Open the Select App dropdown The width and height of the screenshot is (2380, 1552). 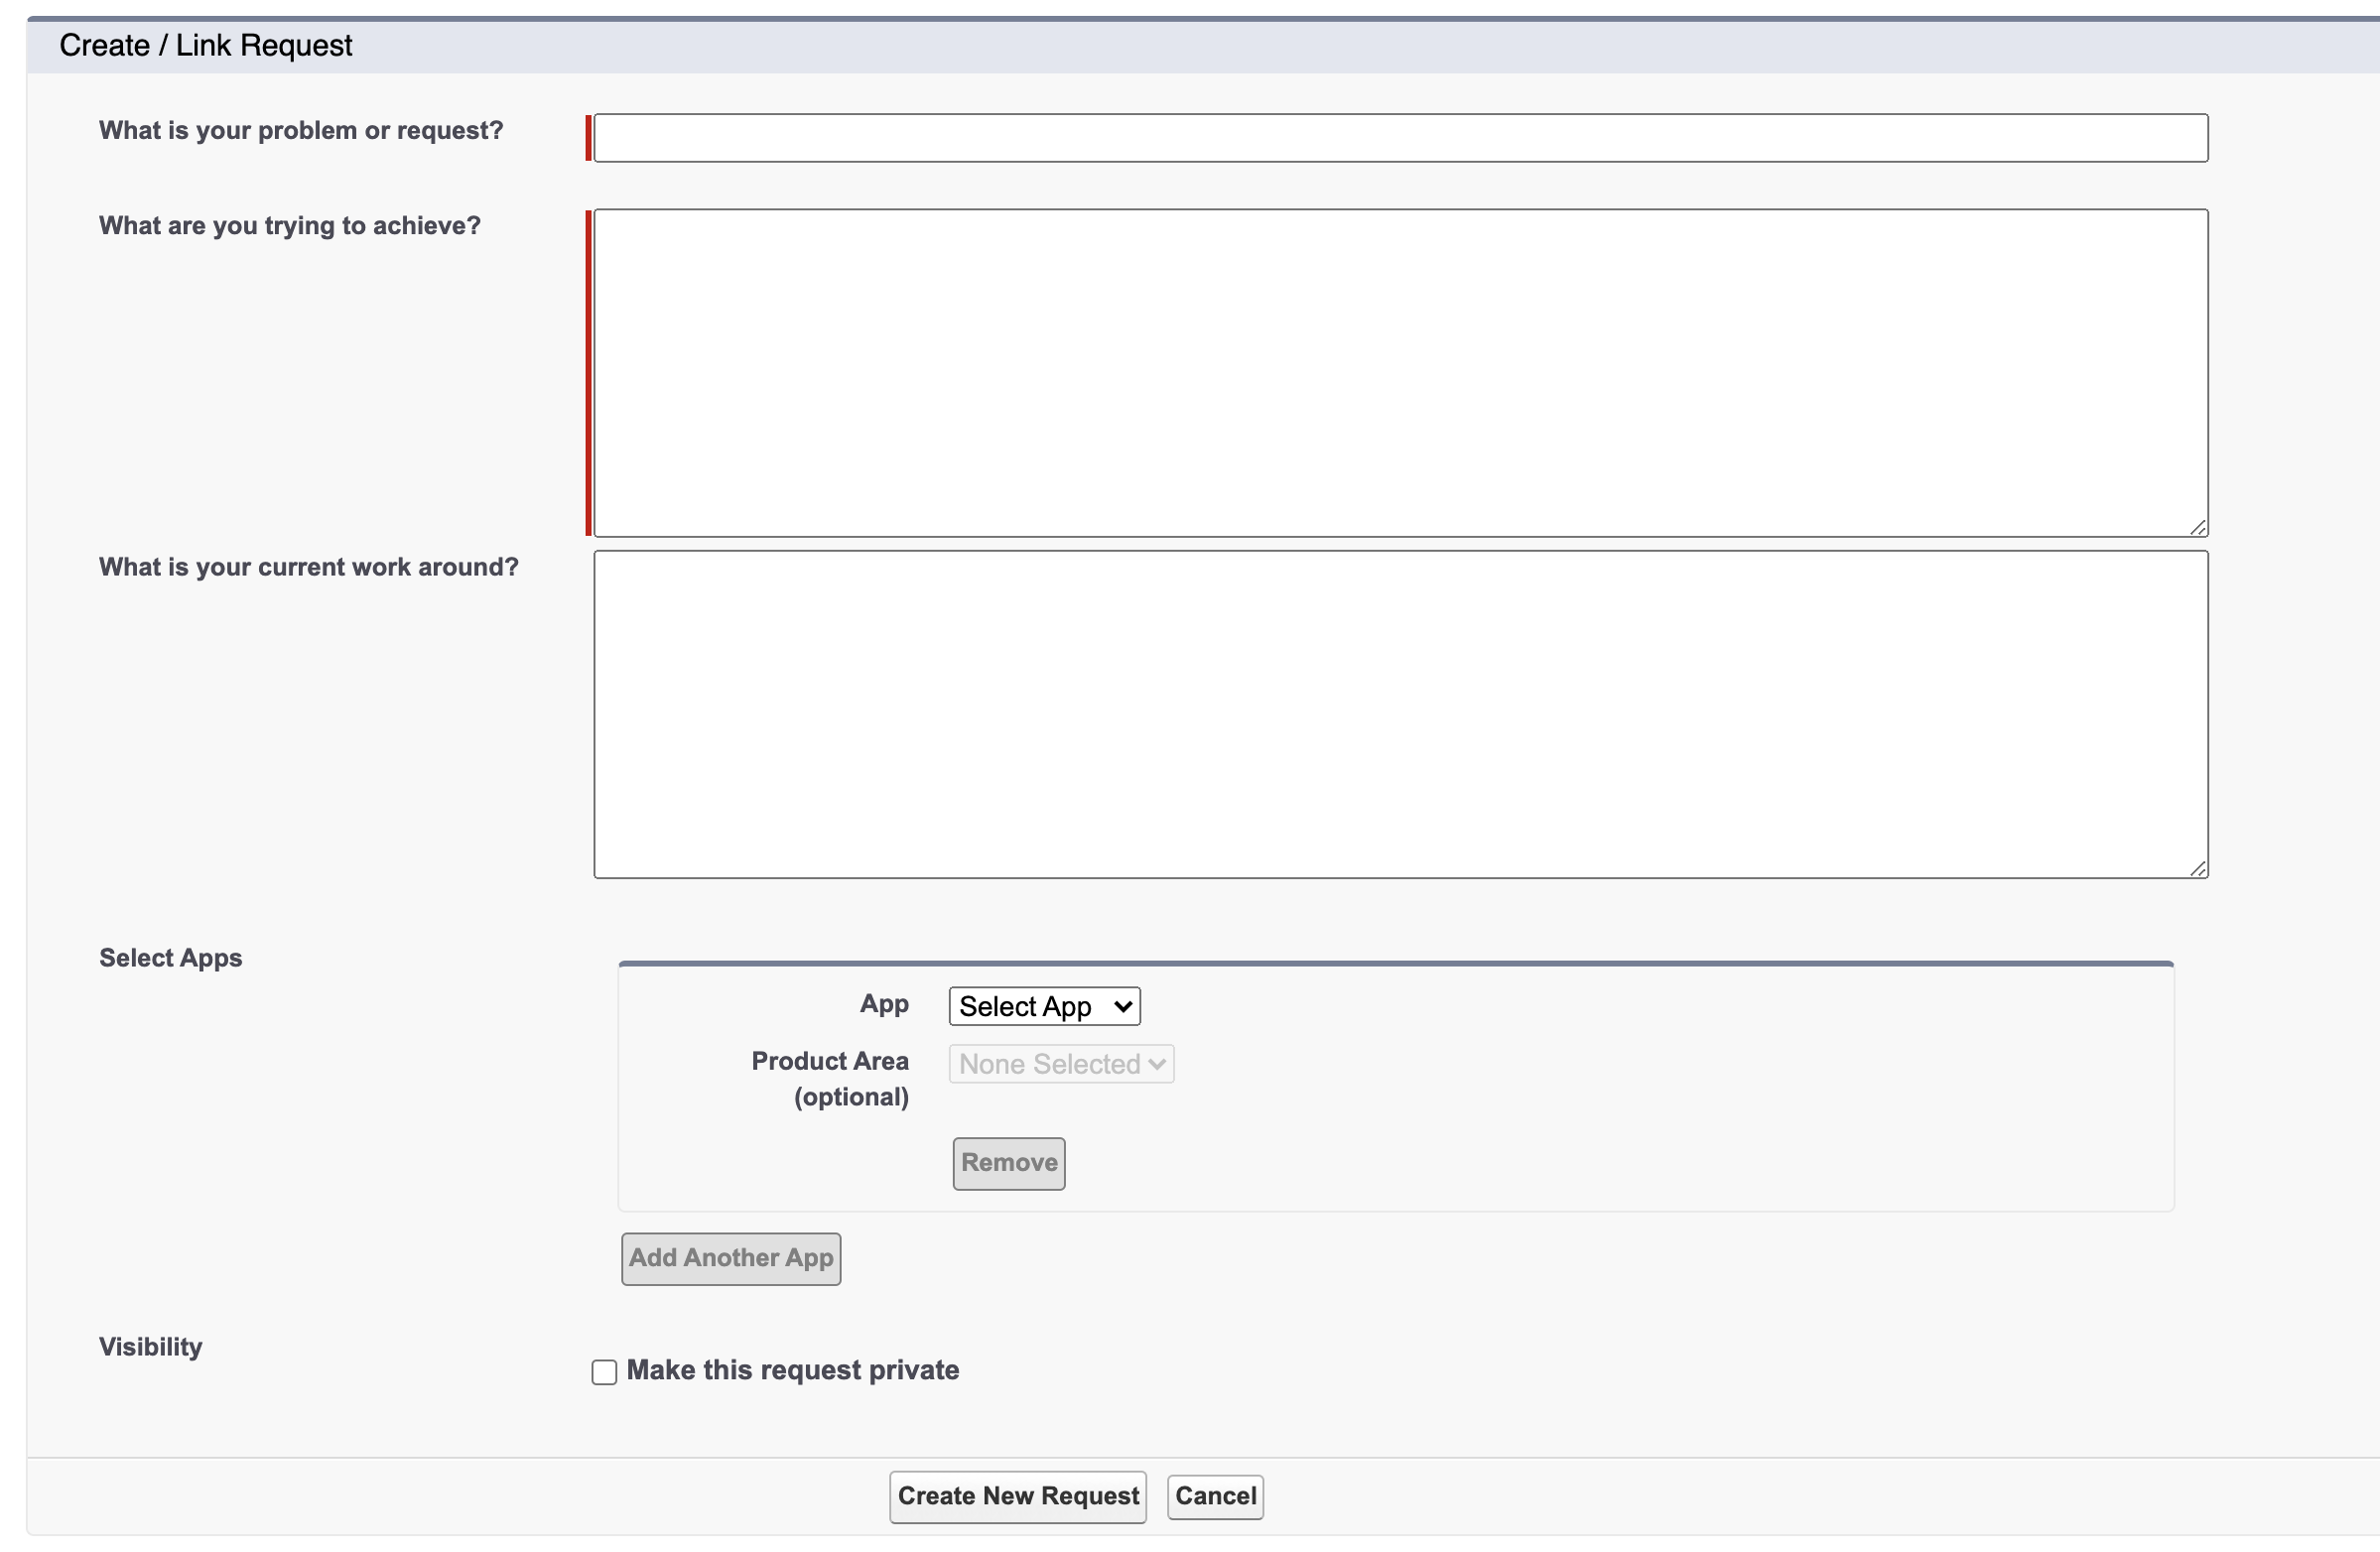[1044, 1006]
